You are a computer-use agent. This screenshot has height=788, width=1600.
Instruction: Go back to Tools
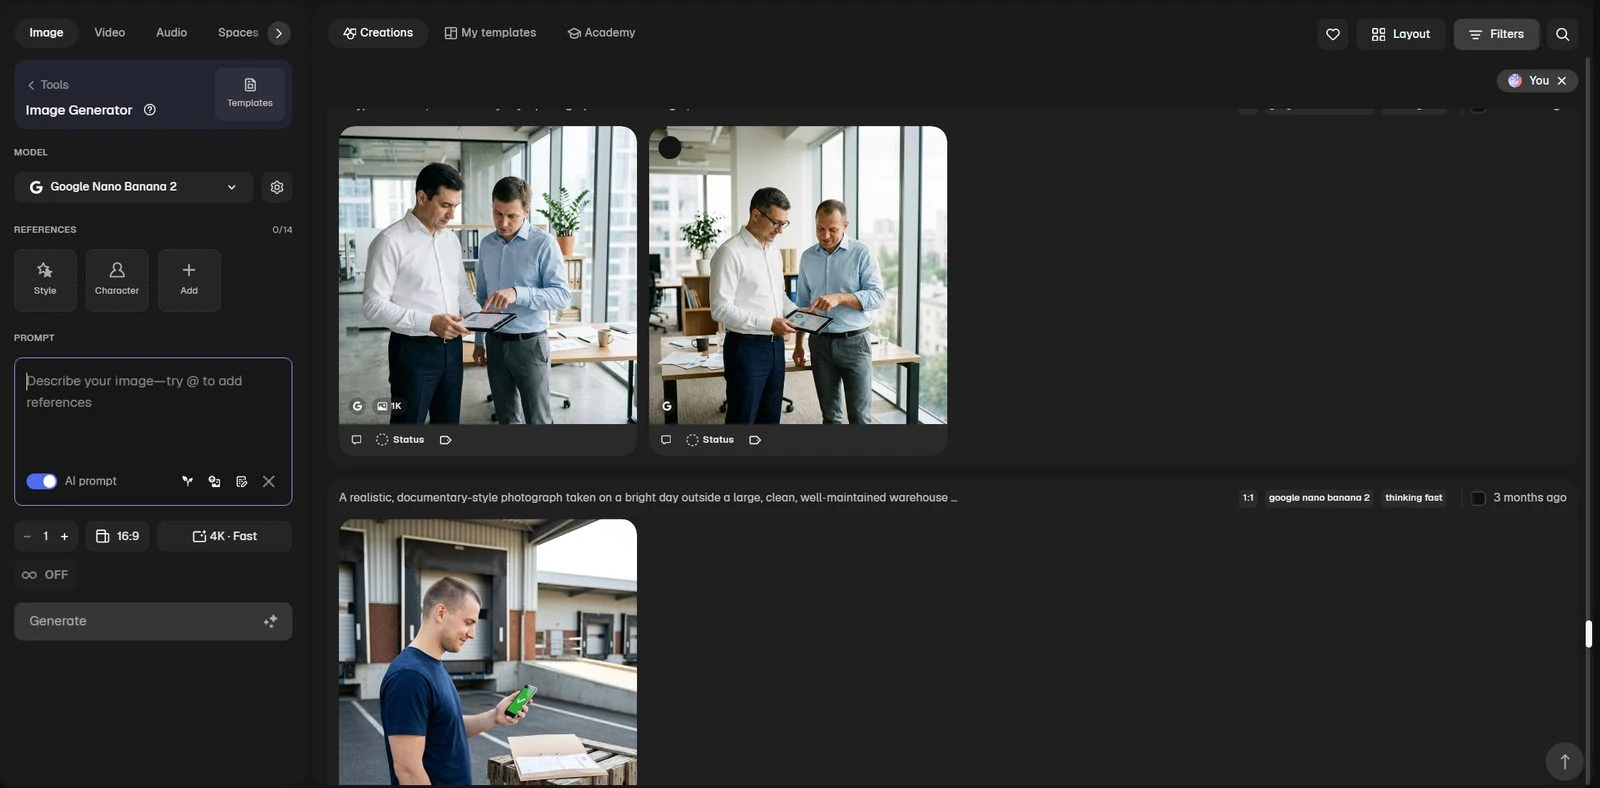(x=48, y=85)
